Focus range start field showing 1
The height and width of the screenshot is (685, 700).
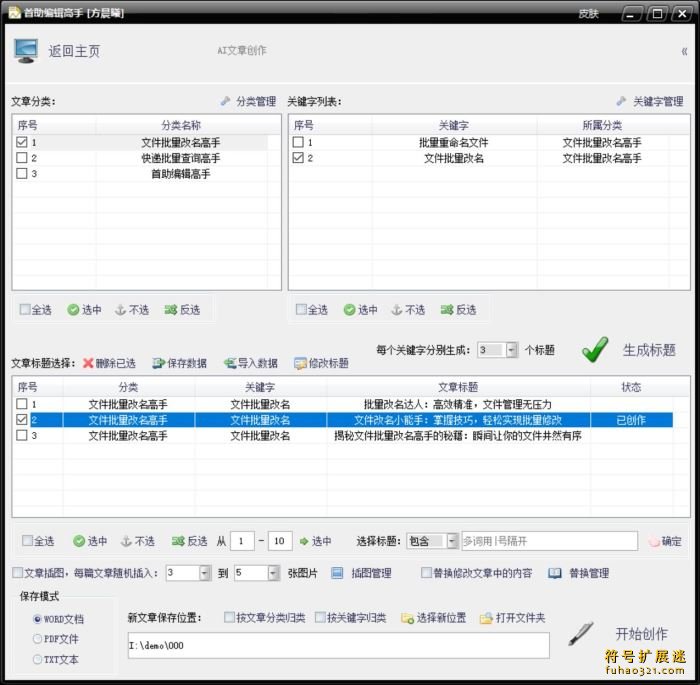(242, 541)
